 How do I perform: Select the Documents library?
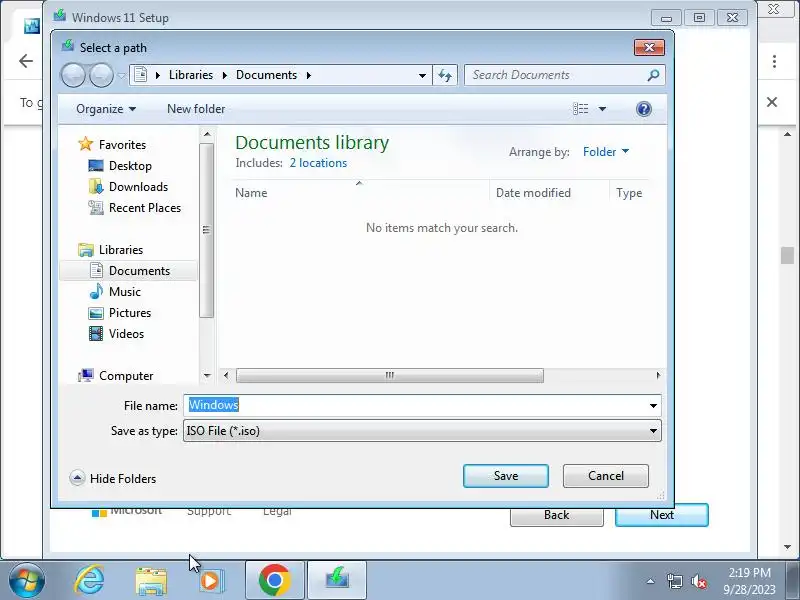coord(129,270)
